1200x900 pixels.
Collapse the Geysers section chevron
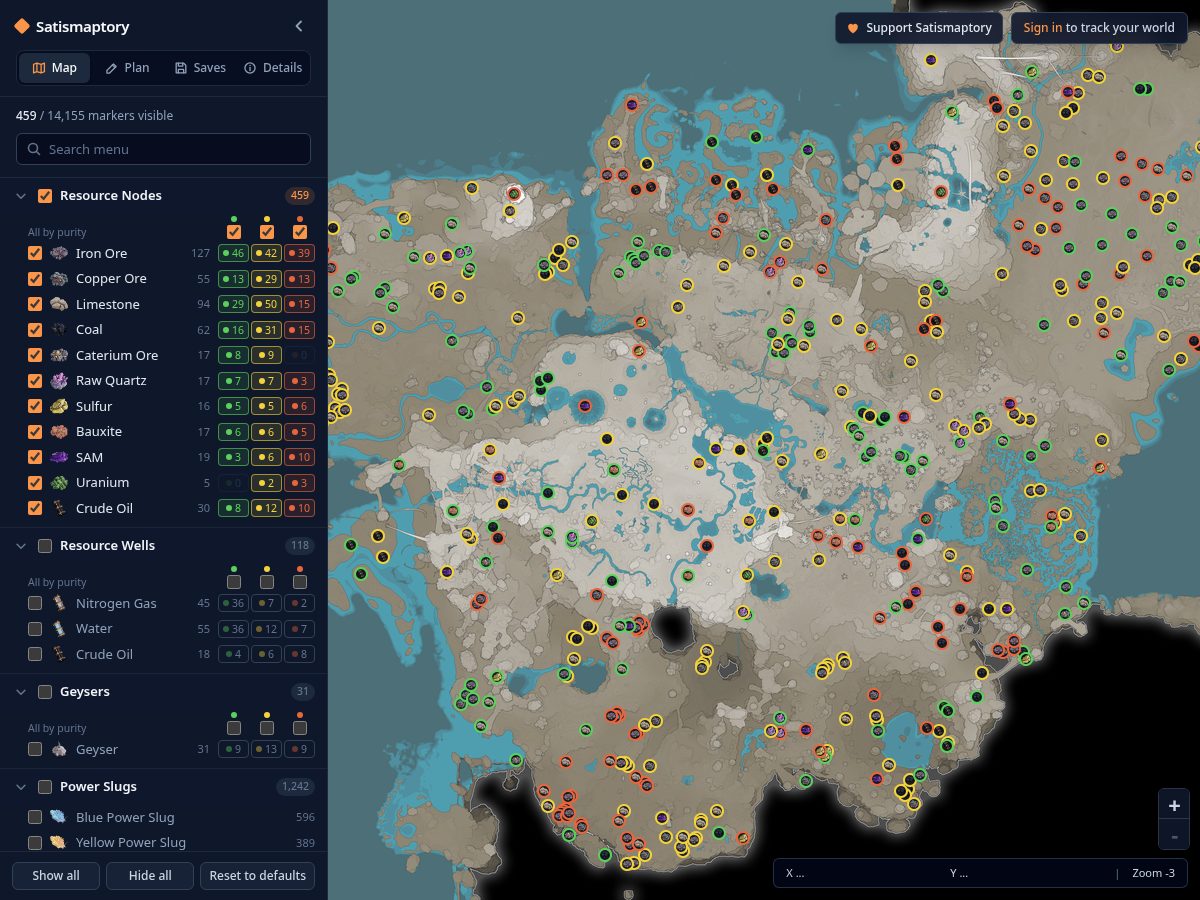21,692
